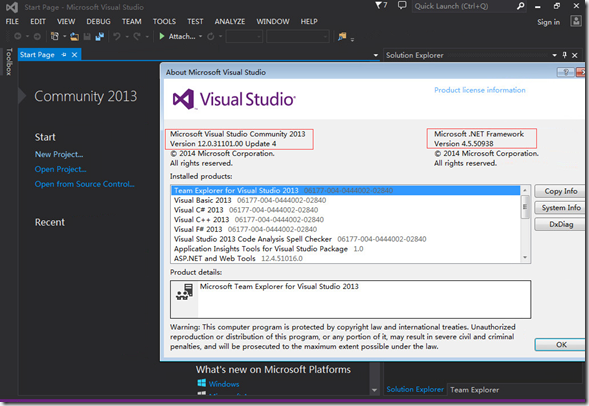This screenshot has width=589, height=406.
Task: Open the Attach debug target dropdown
Action: pos(201,36)
